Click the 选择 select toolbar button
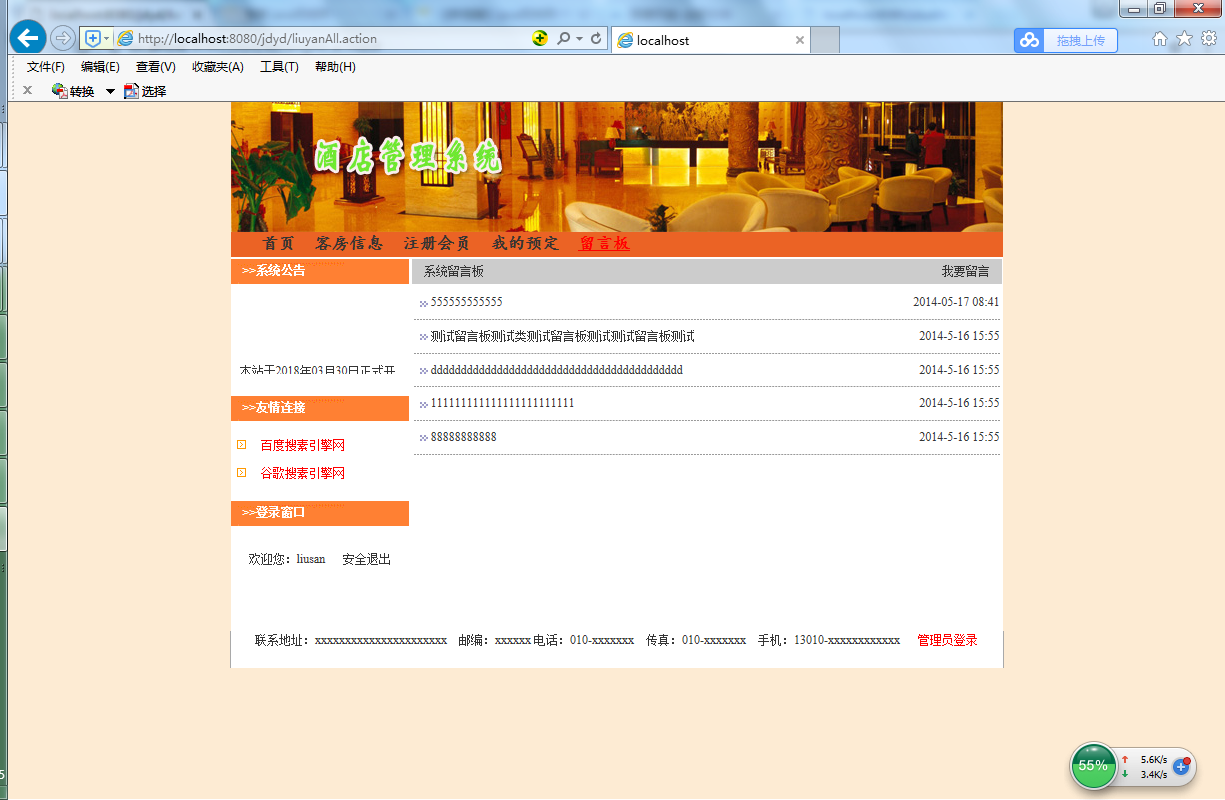This screenshot has height=800, width=1225. [145, 91]
